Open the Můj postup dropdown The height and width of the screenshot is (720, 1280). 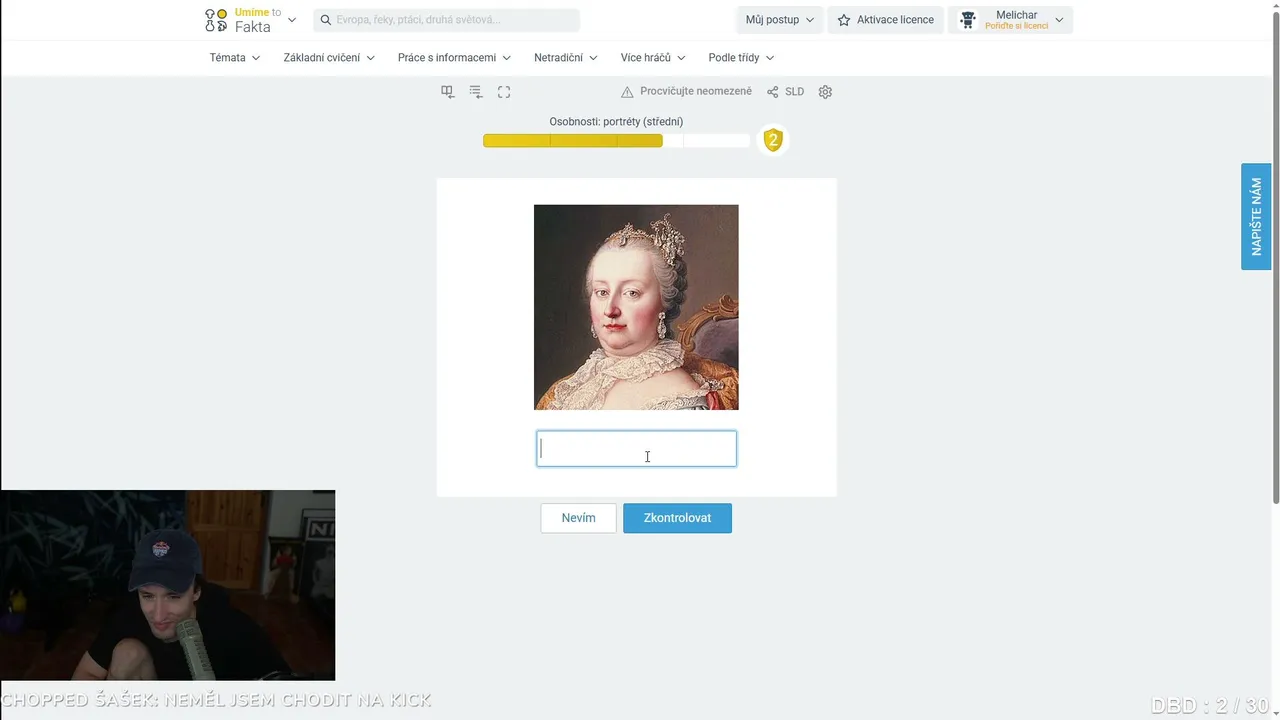point(780,20)
